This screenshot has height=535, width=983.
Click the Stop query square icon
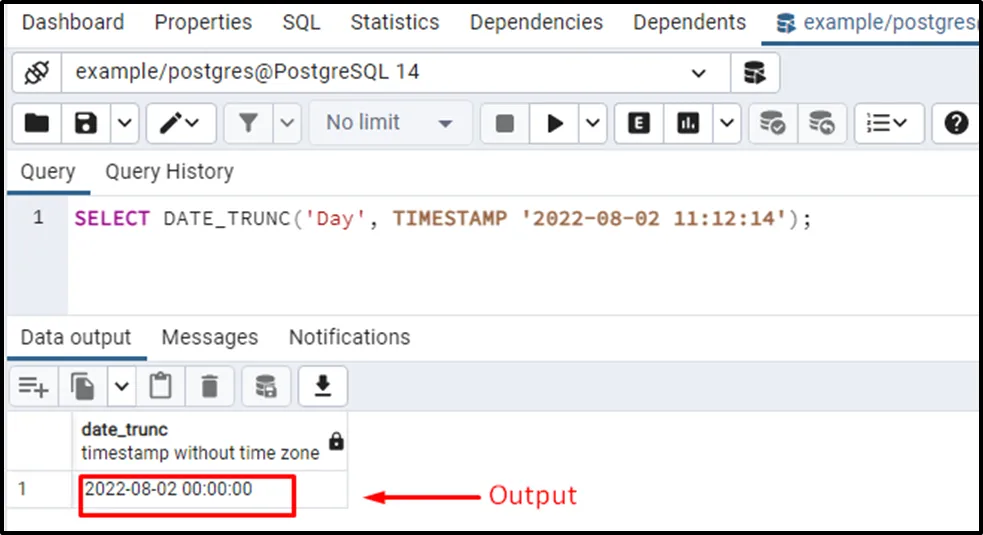[x=505, y=123]
